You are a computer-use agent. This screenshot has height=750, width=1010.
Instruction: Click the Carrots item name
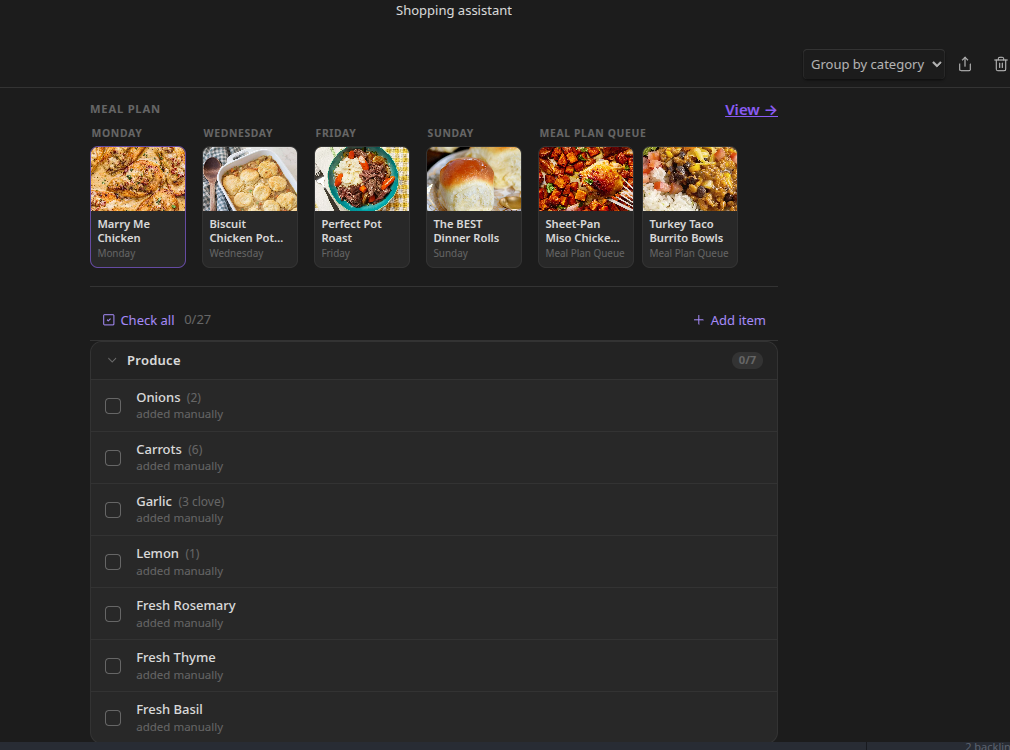pos(159,450)
